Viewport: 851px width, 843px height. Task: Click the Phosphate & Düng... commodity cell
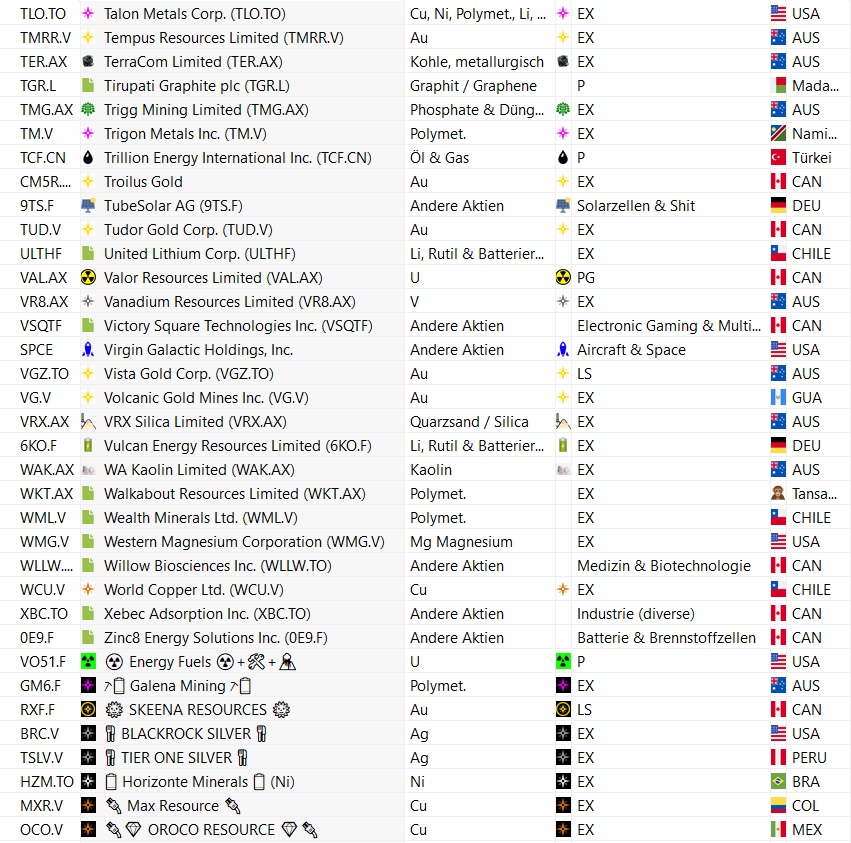pos(477,109)
